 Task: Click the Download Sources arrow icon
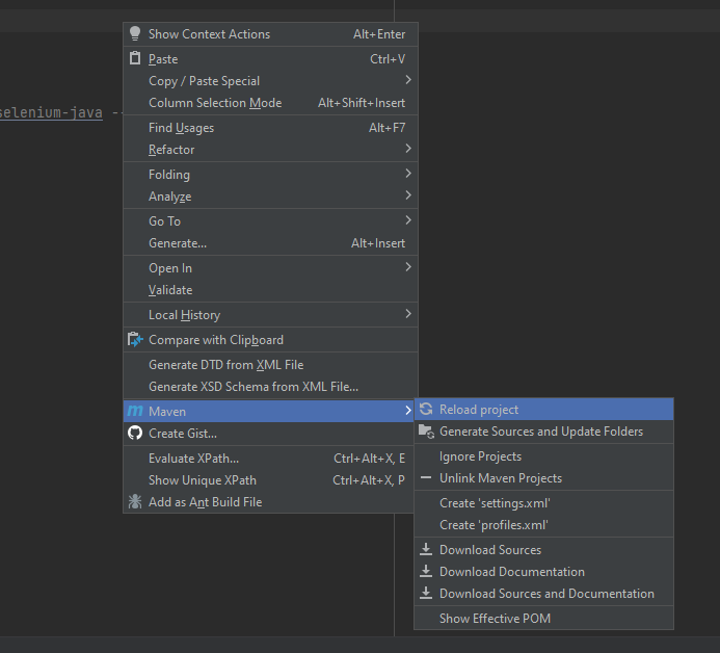426,549
